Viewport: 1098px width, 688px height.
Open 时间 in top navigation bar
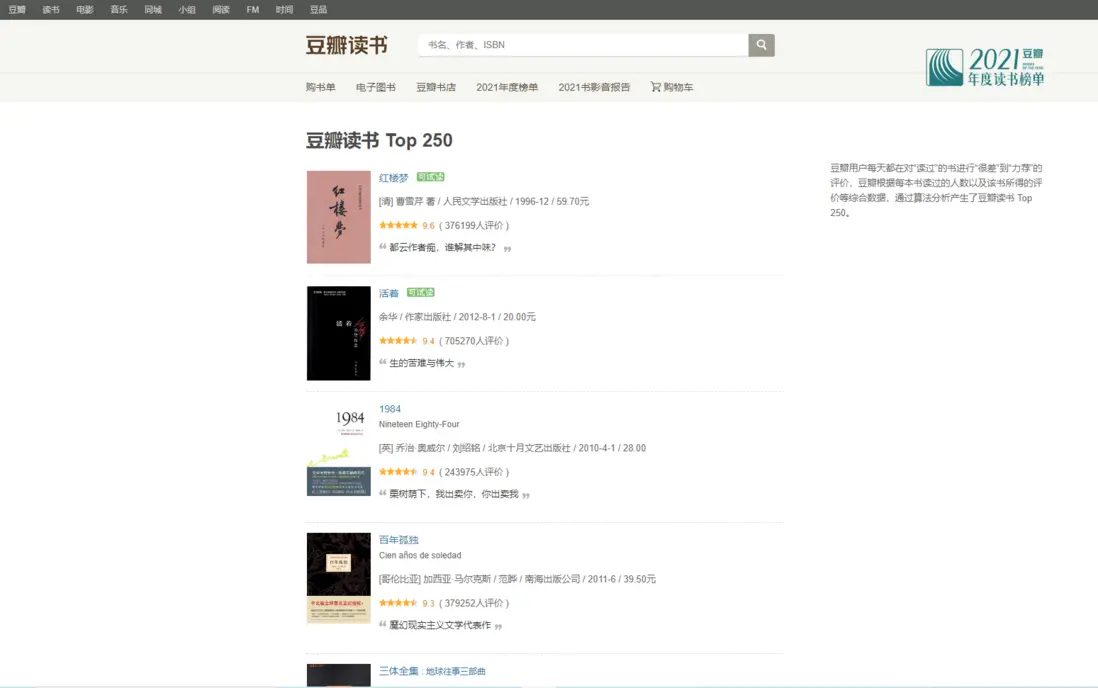click(x=284, y=10)
